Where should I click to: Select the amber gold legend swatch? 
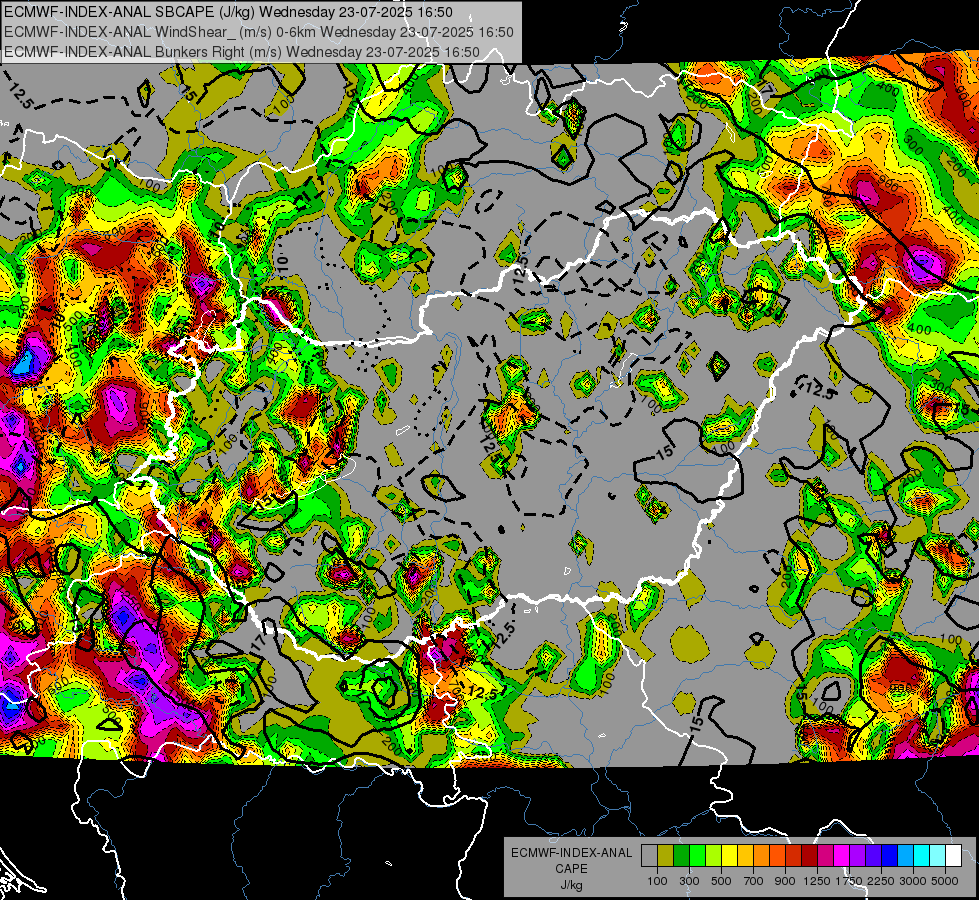click(745, 855)
